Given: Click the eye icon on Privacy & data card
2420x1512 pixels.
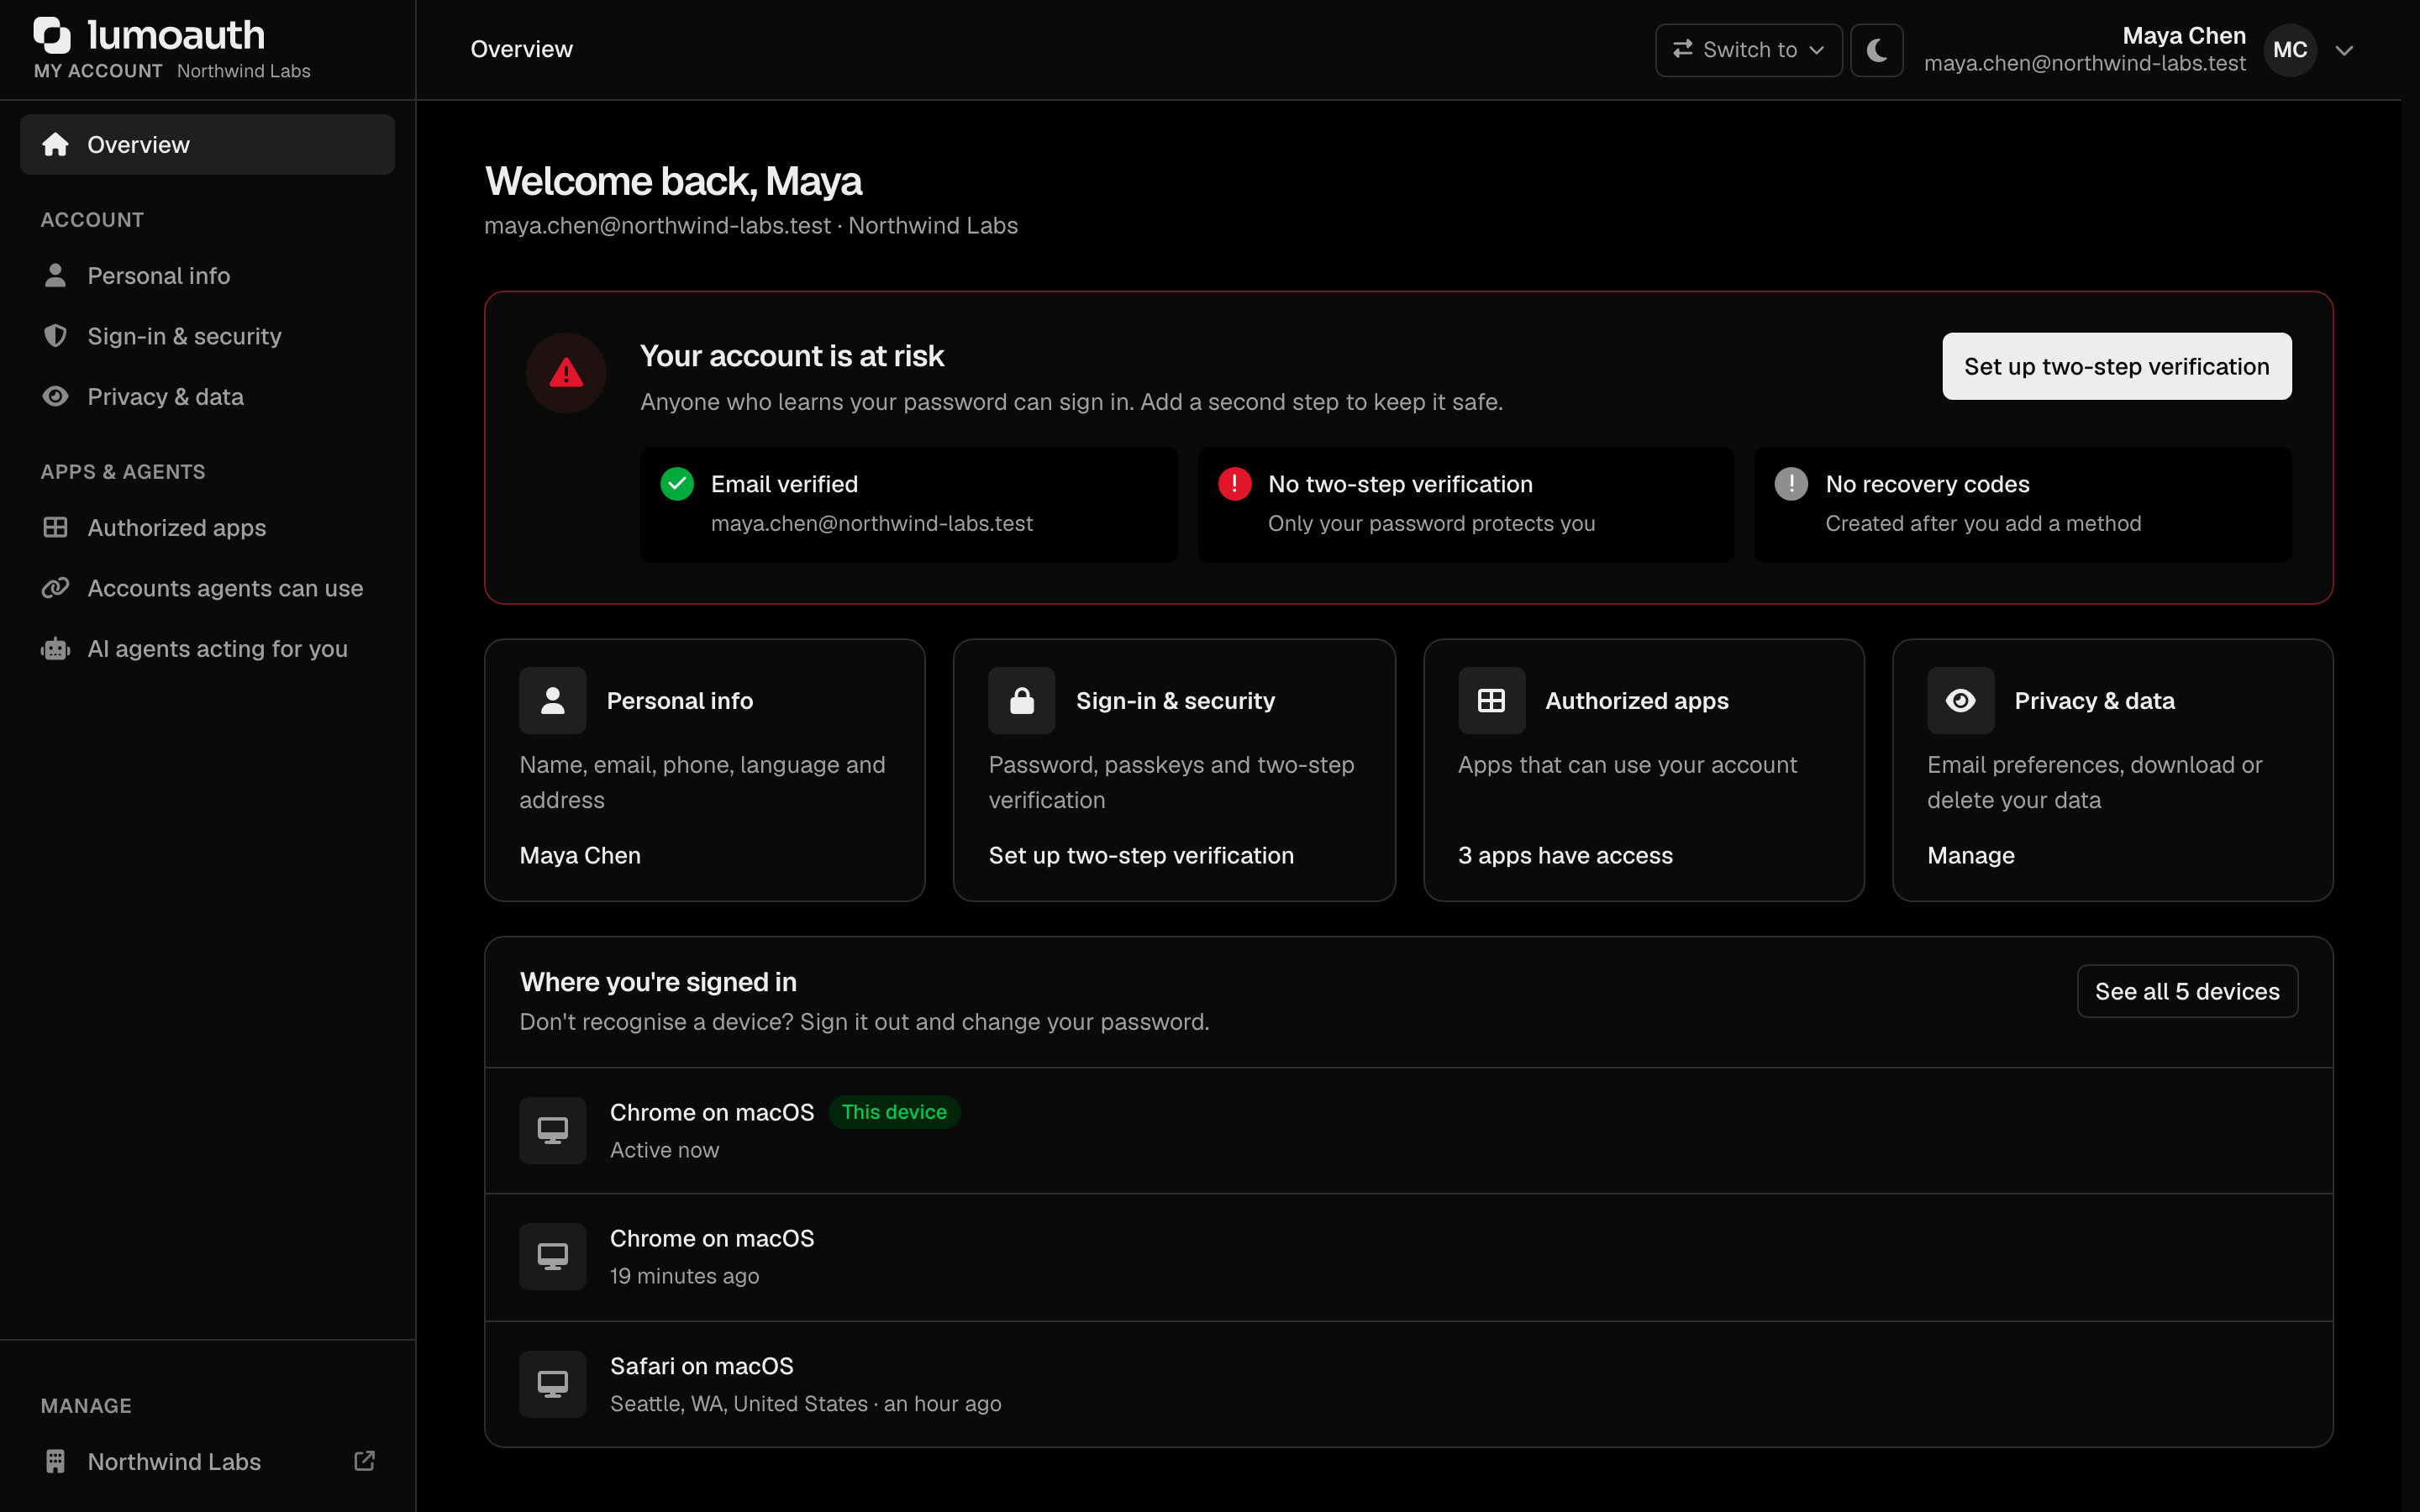Looking at the screenshot, I should 1960,701.
